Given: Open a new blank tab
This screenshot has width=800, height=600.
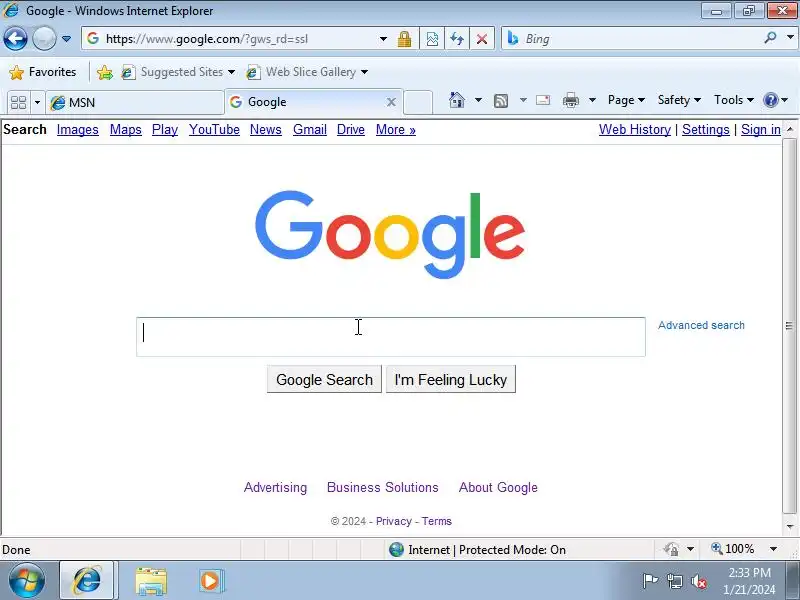Looking at the screenshot, I should (x=418, y=102).
